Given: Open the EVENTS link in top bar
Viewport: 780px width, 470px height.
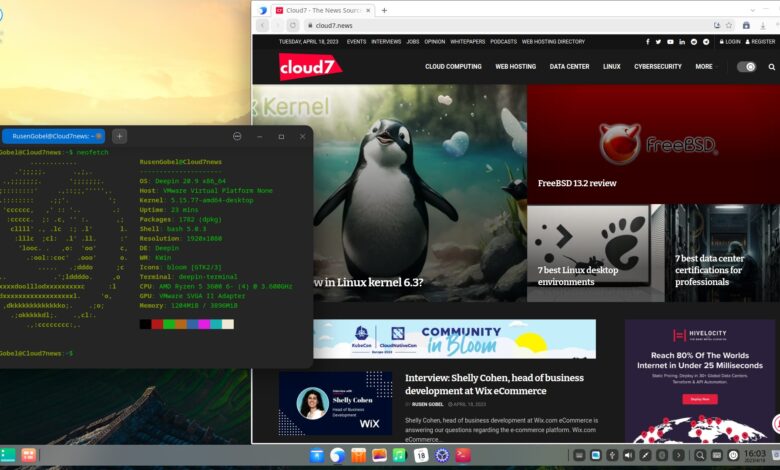Looking at the screenshot, I should point(356,42).
